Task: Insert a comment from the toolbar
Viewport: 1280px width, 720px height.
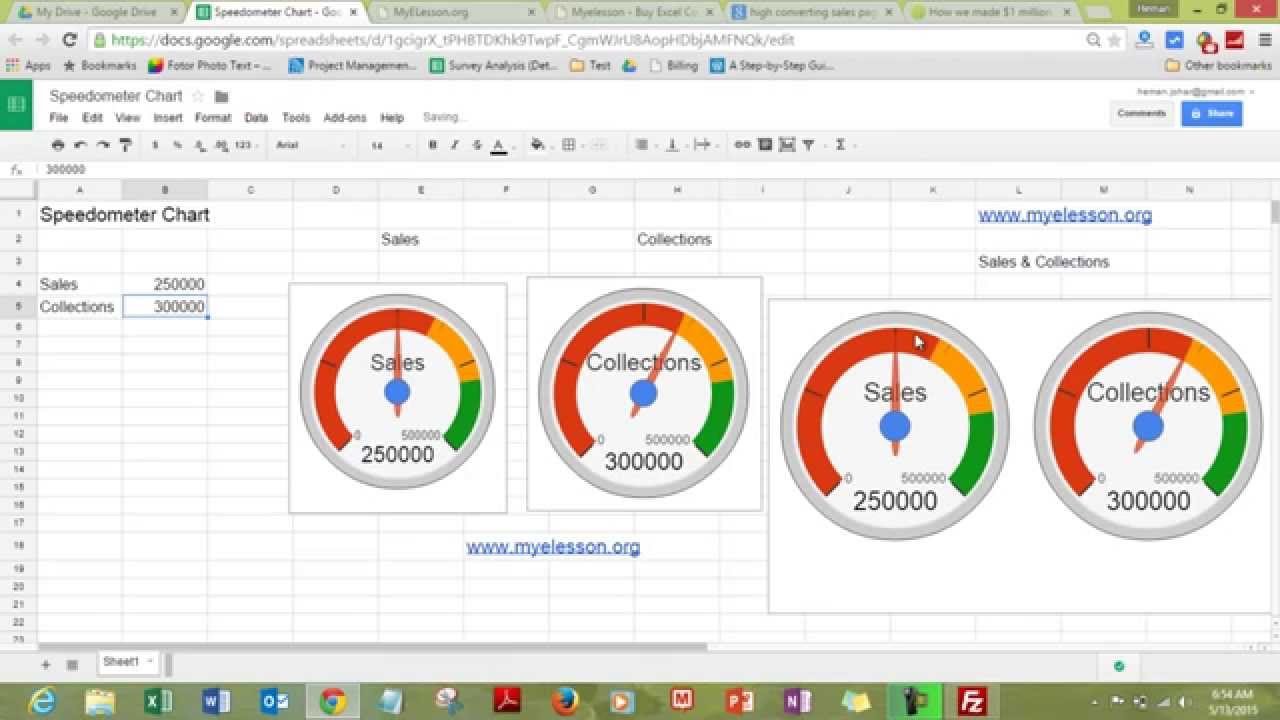Action: (765, 145)
